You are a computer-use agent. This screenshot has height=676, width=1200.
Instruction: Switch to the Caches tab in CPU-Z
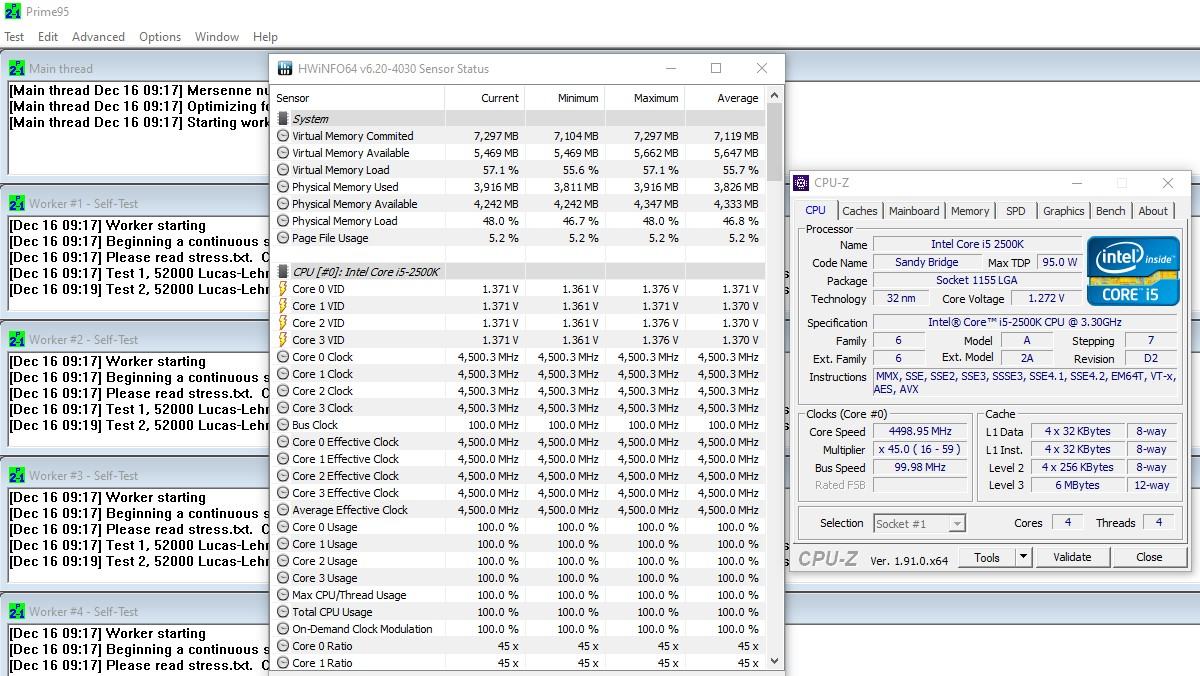(x=859, y=211)
